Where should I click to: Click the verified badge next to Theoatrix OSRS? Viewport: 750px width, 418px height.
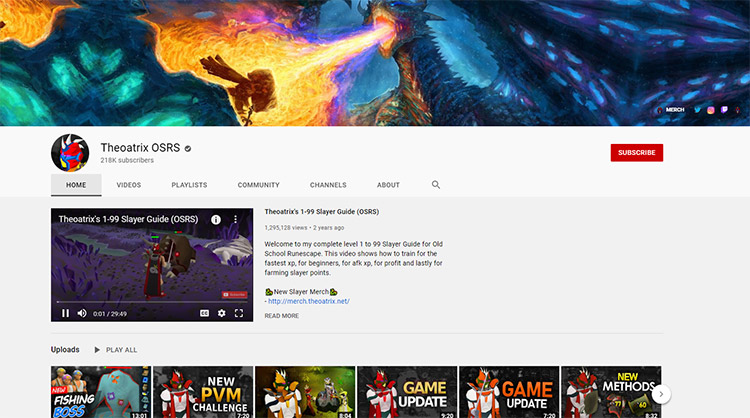(188, 149)
